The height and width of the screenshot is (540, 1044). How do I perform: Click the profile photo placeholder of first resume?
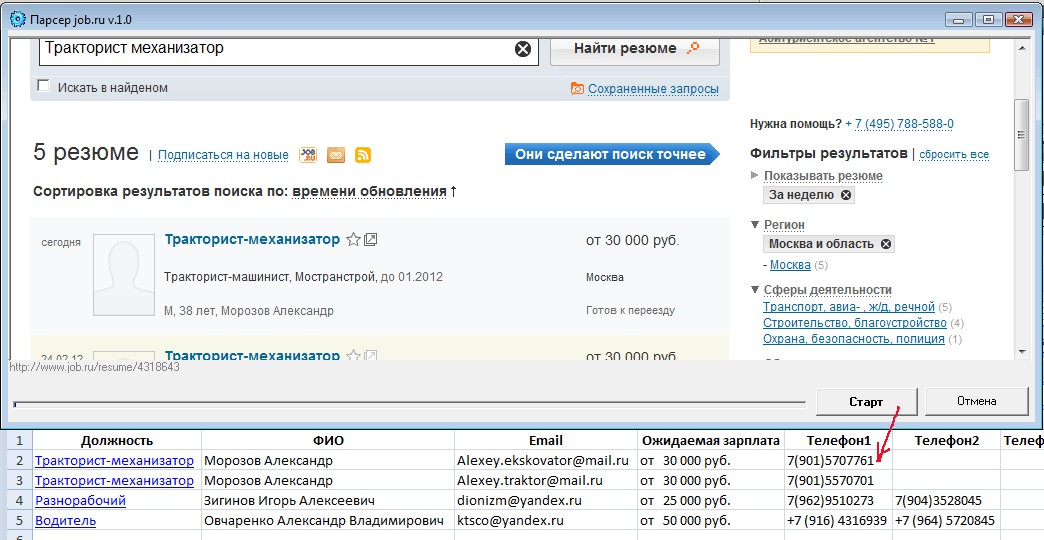[124, 274]
